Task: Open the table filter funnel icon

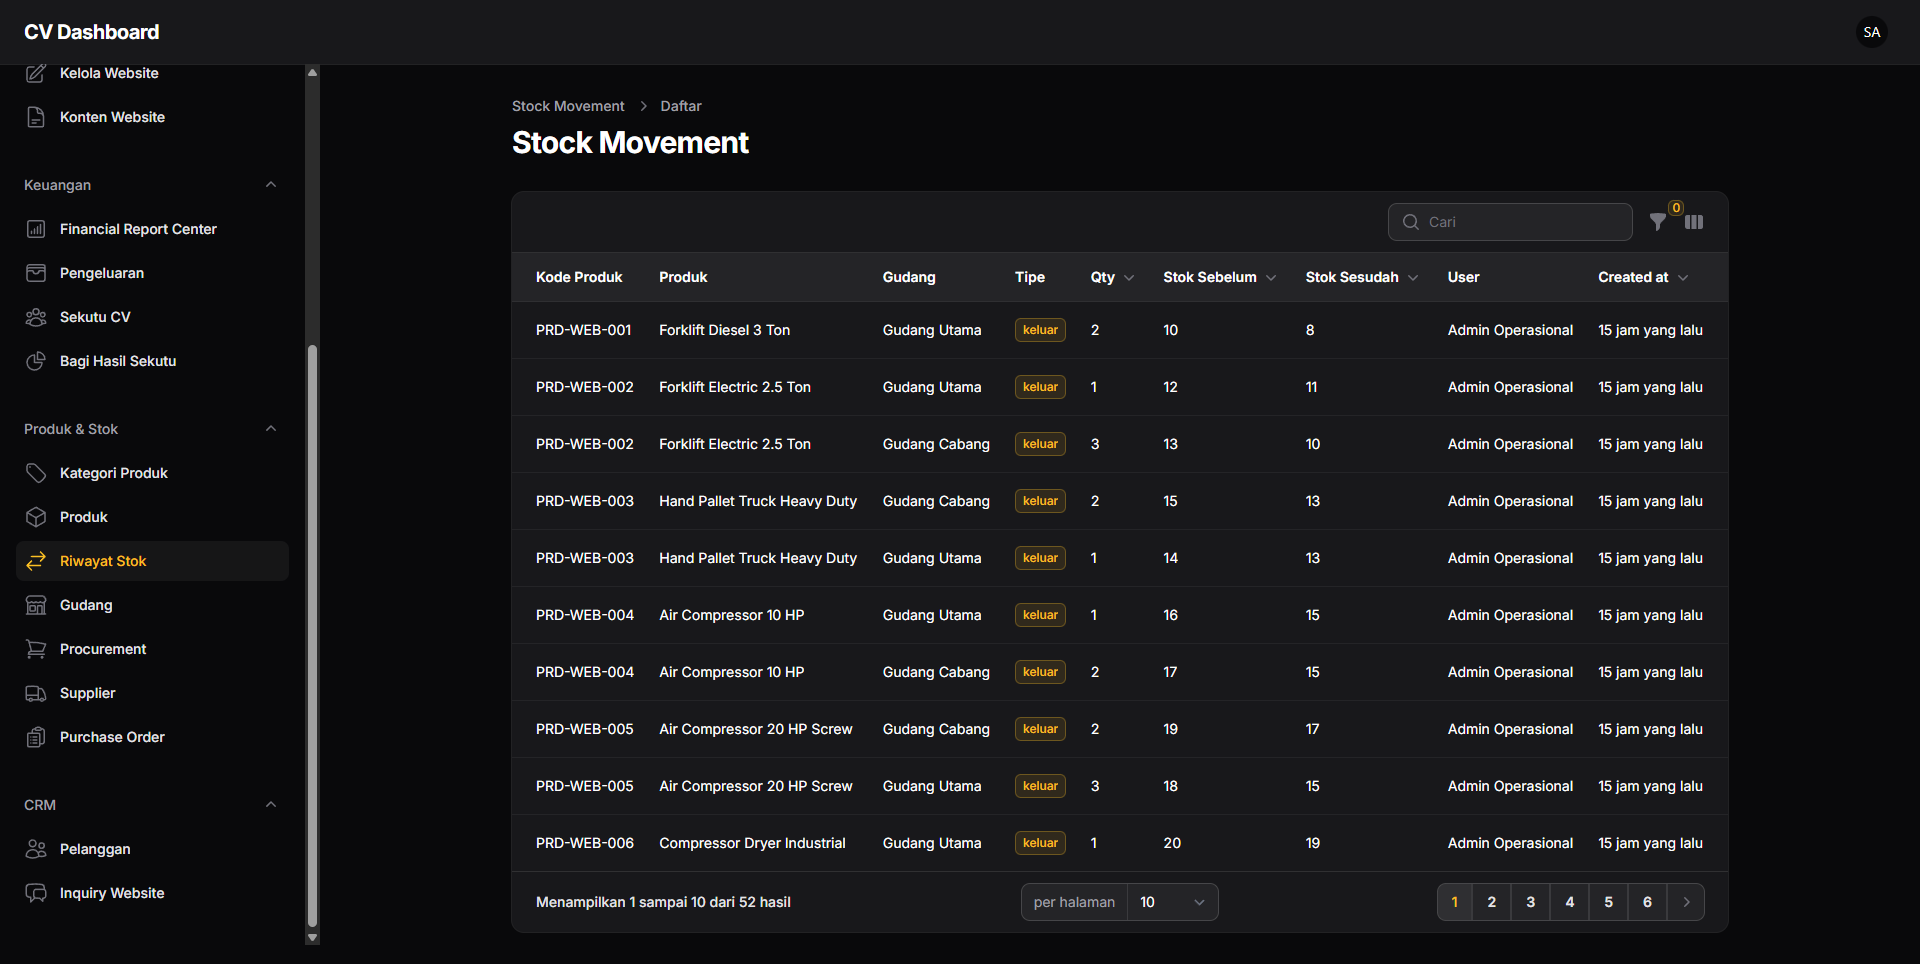Action: 1658,222
